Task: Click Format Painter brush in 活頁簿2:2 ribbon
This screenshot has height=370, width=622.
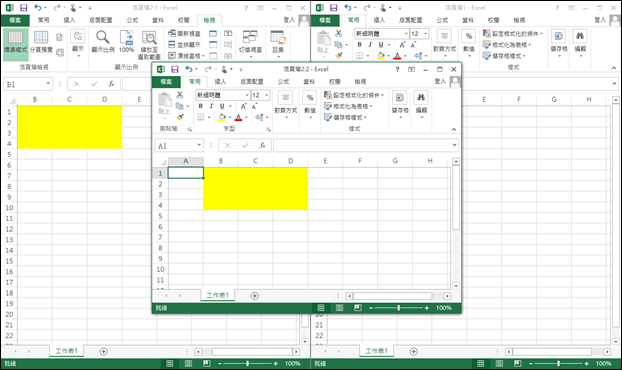Action: (x=180, y=117)
